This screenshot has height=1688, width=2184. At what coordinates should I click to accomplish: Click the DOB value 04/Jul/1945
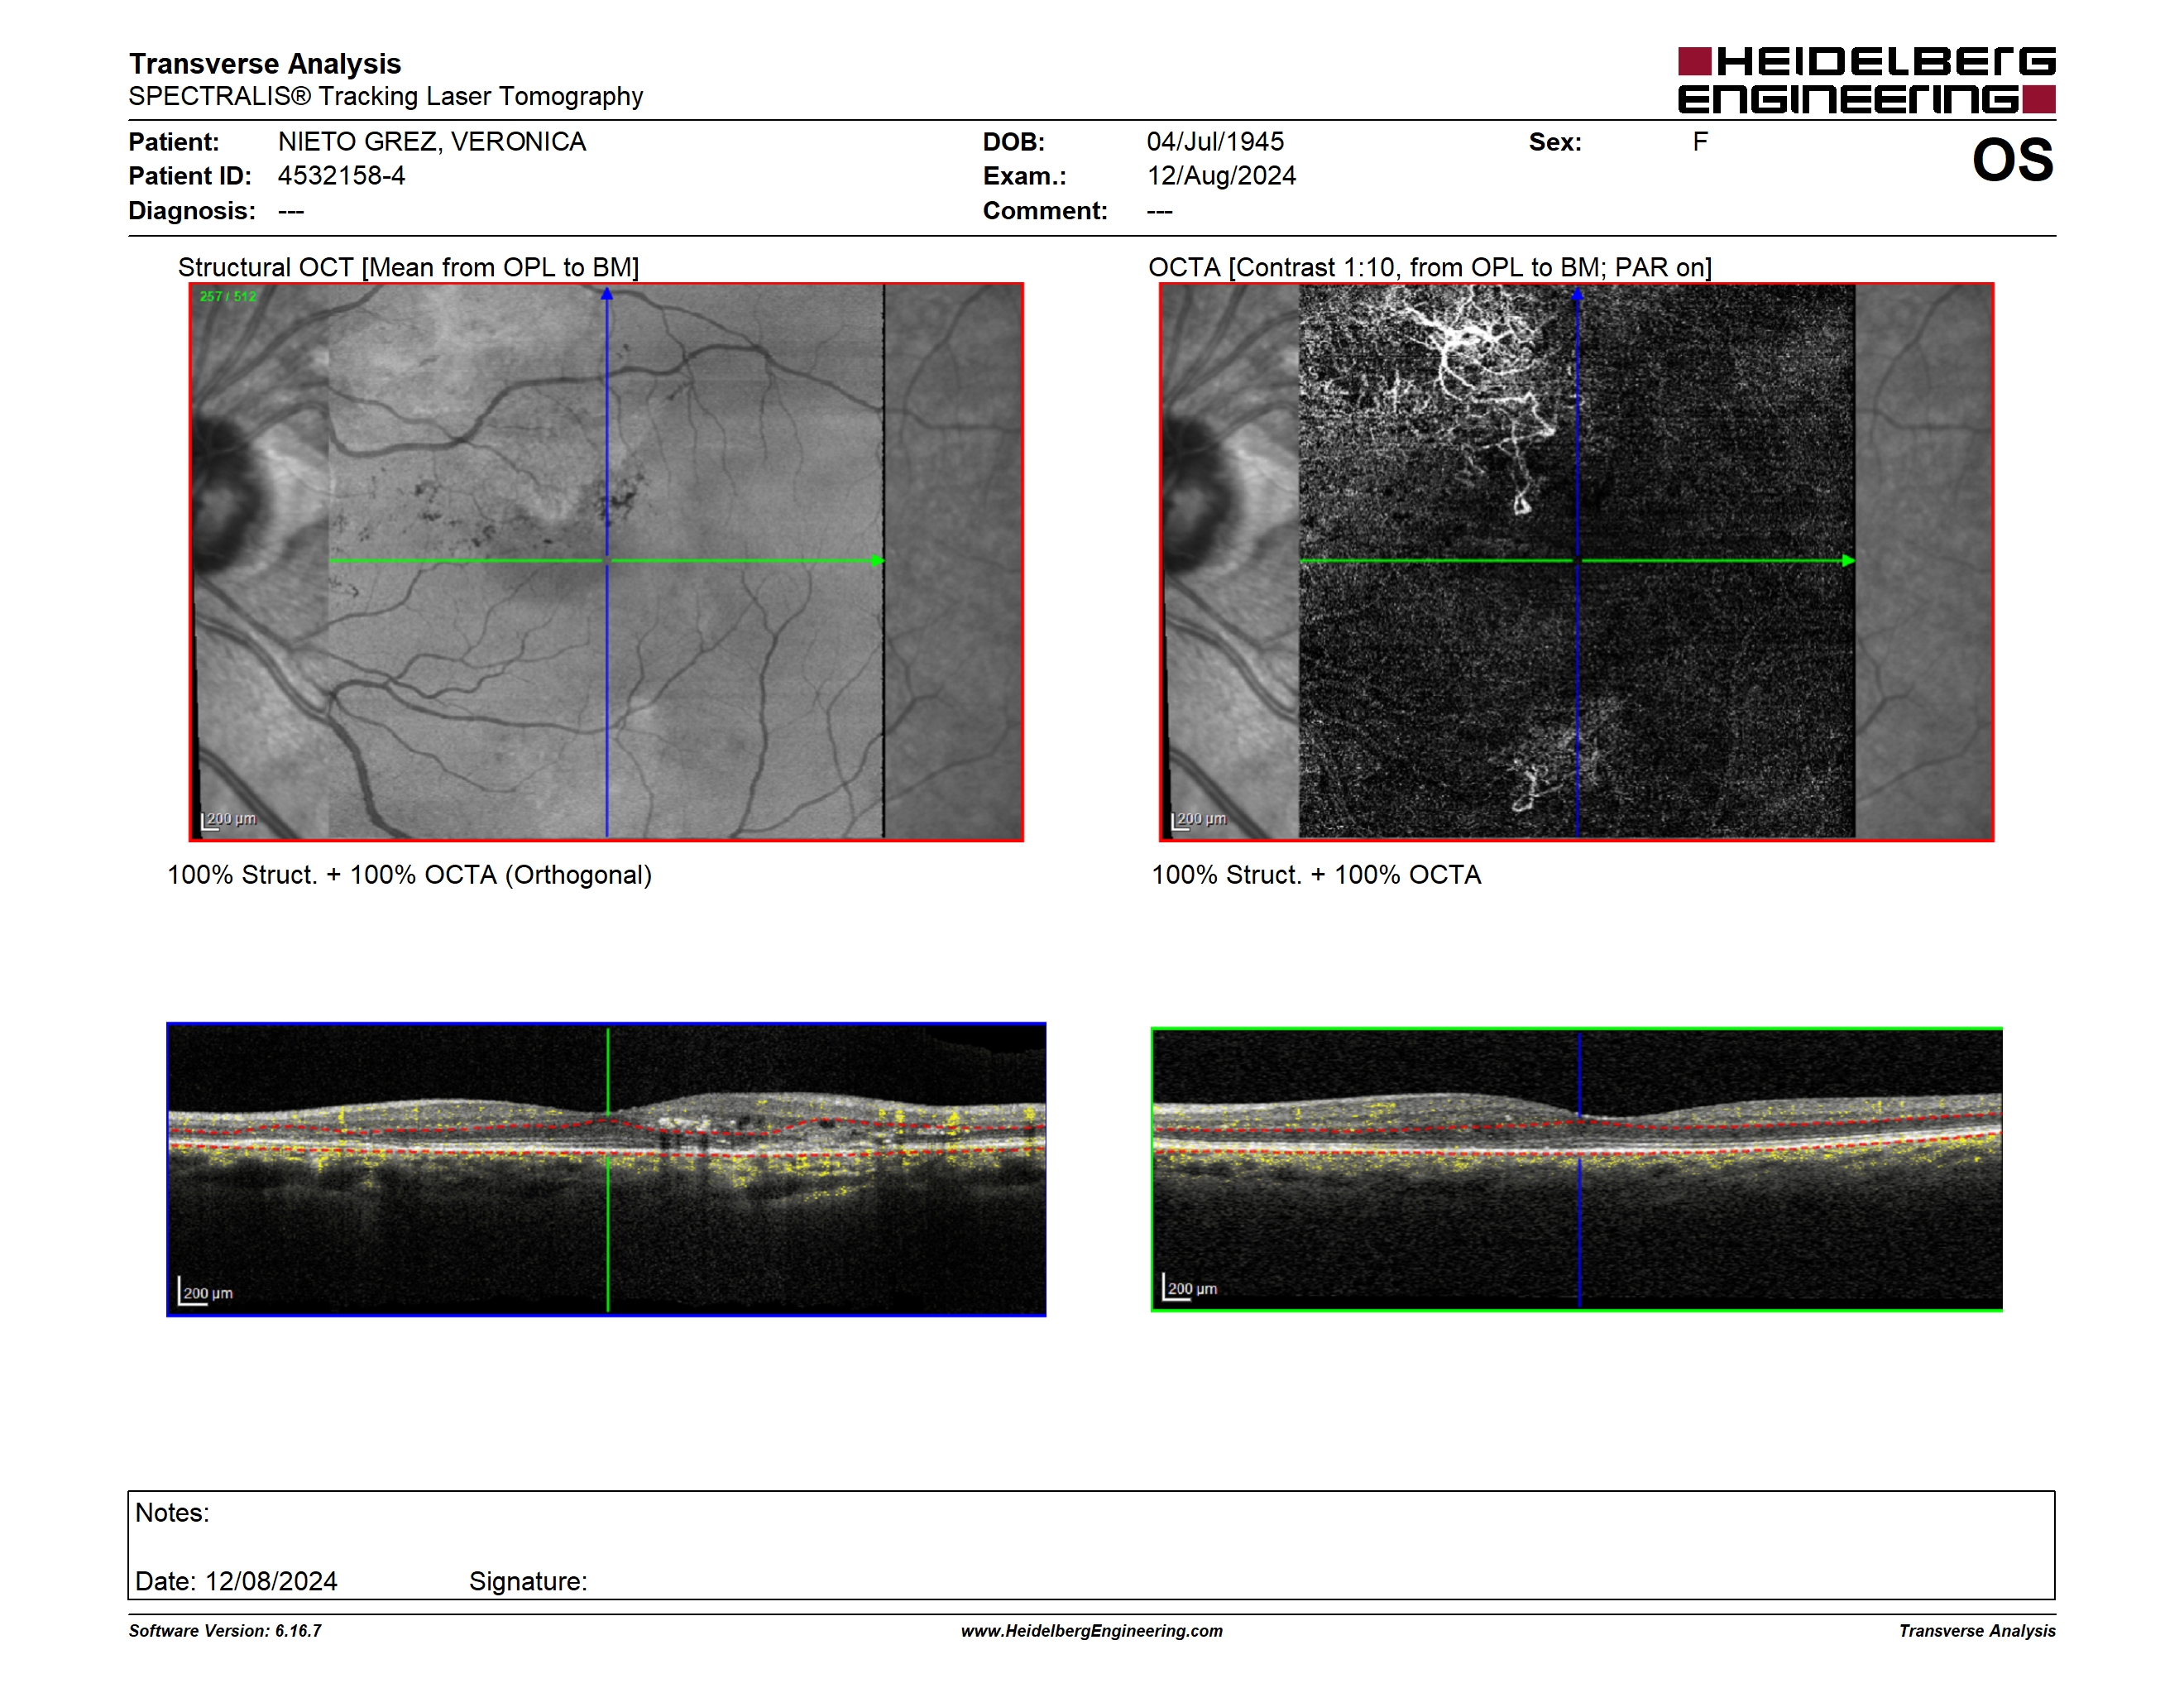[x=1215, y=142]
